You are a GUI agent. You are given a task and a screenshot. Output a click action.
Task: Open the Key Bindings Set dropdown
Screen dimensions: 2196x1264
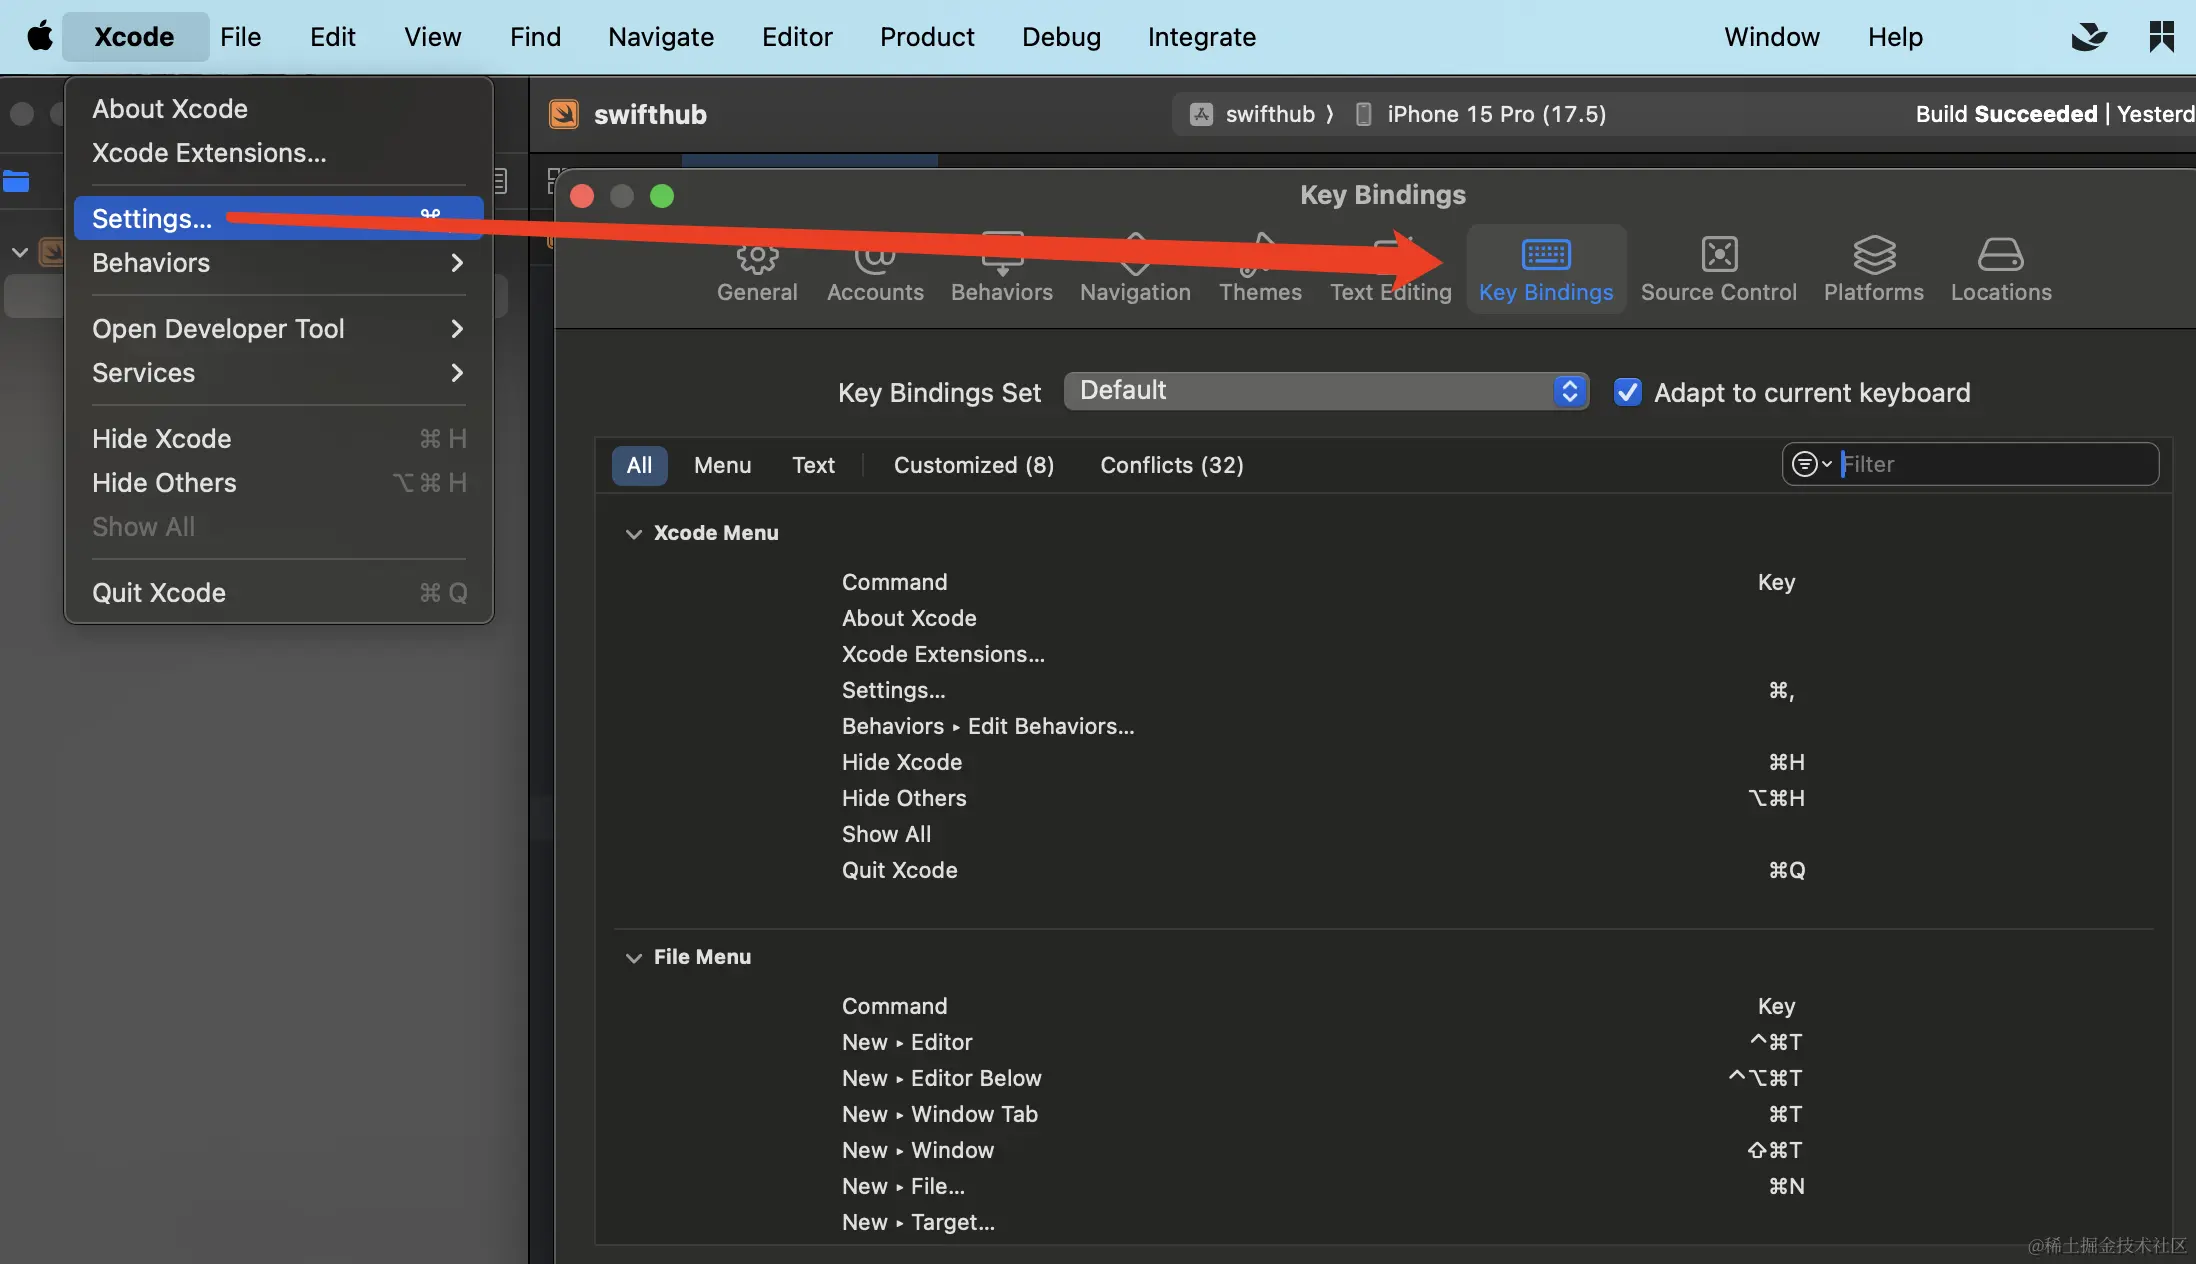click(x=1326, y=391)
